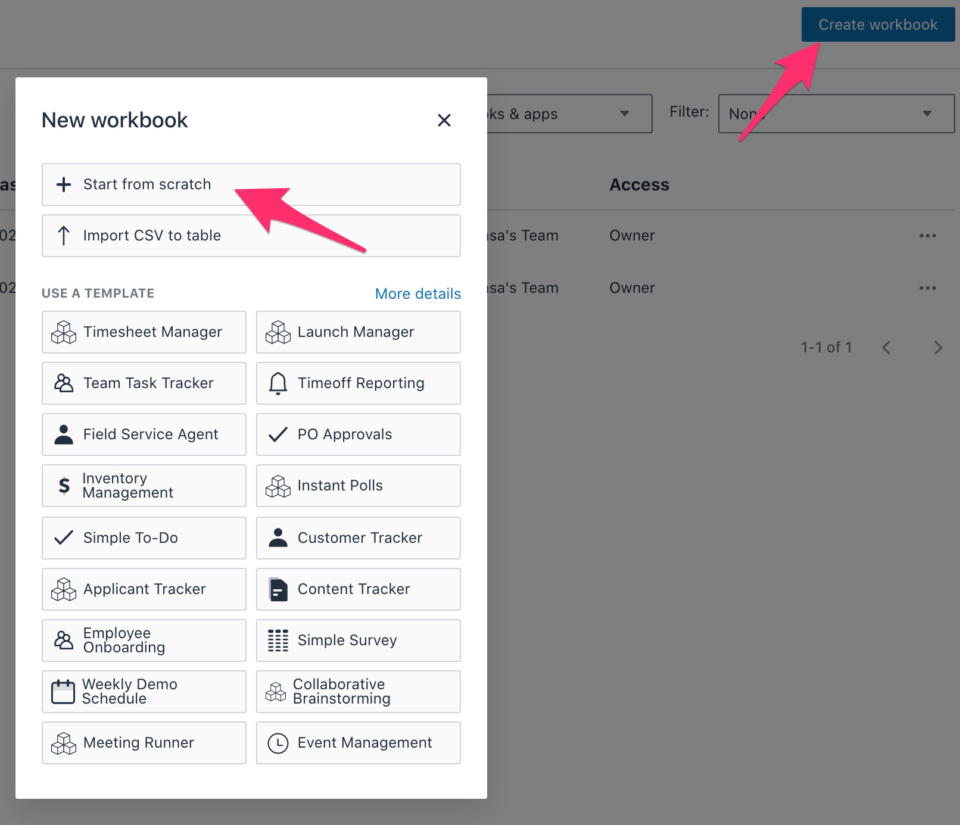960x825 pixels.
Task: Open the overflow menu for the second Owner row
Action: point(927,287)
